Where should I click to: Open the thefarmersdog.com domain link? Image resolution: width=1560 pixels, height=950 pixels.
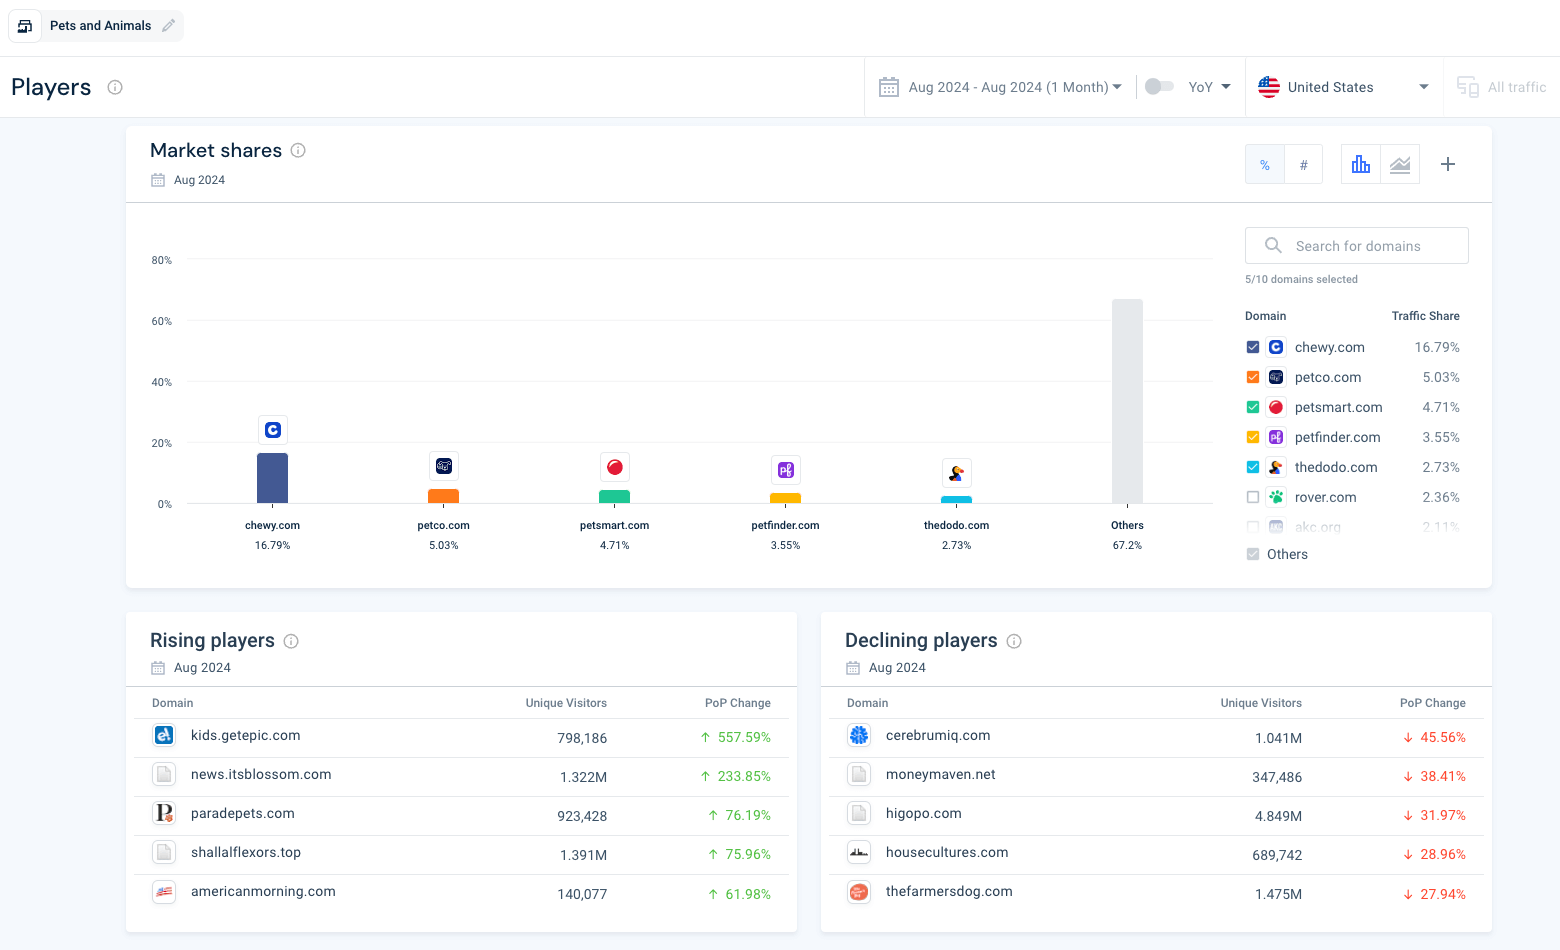point(949,891)
